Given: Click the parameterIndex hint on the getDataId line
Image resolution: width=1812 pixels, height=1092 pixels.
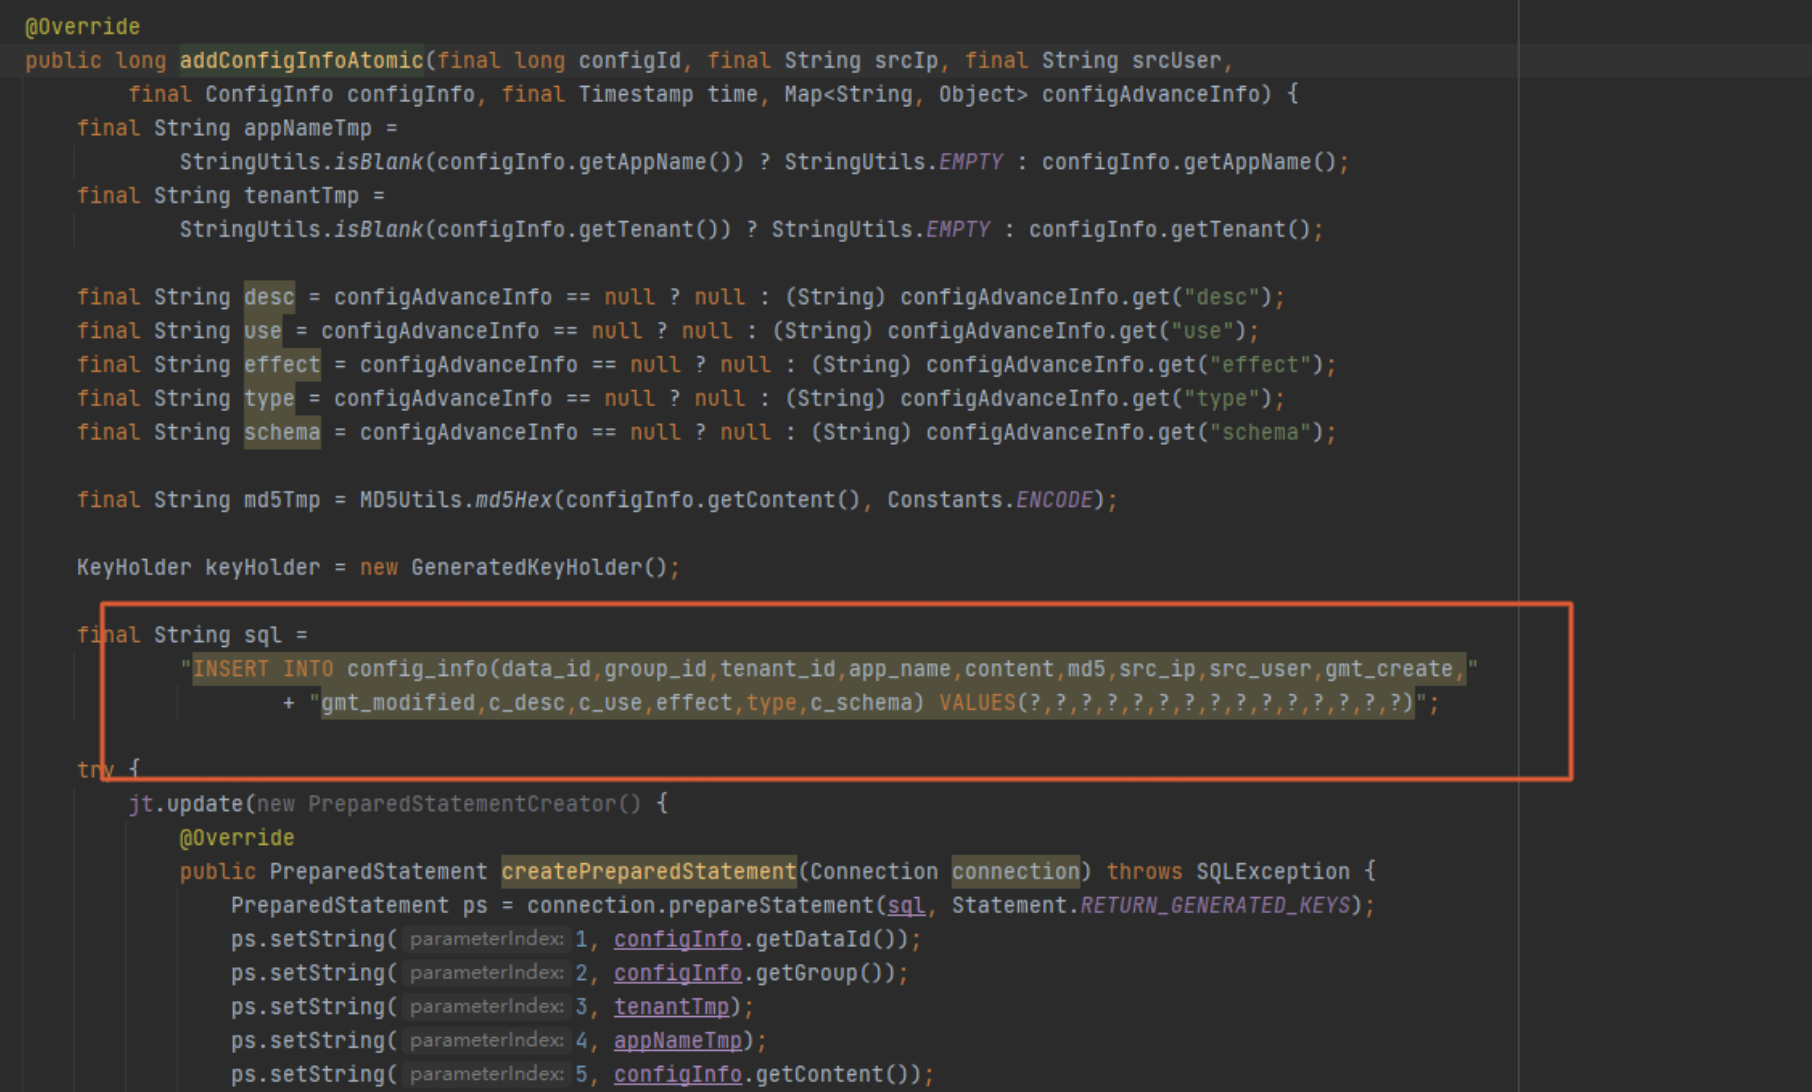Looking at the screenshot, I should 487,939.
